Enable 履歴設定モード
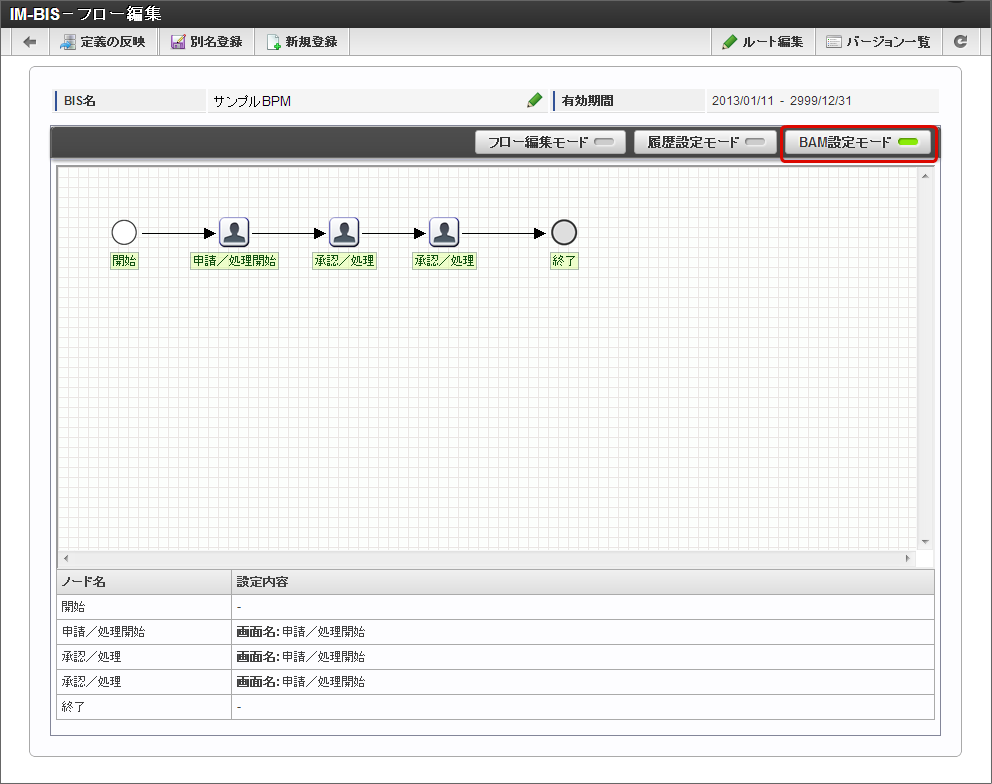The image size is (992, 784). coord(705,143)
